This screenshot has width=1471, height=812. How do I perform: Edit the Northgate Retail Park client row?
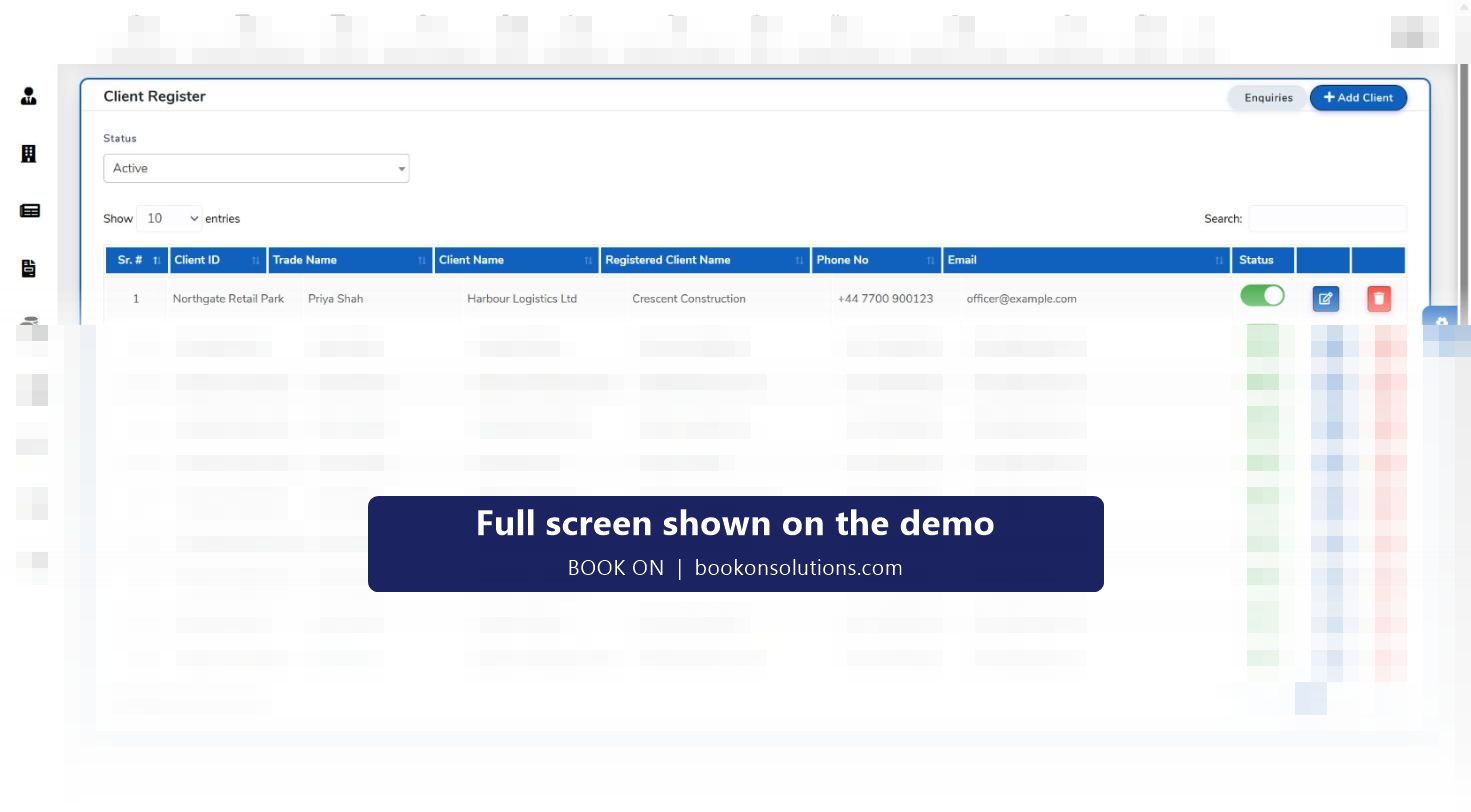pos(1326,298)
